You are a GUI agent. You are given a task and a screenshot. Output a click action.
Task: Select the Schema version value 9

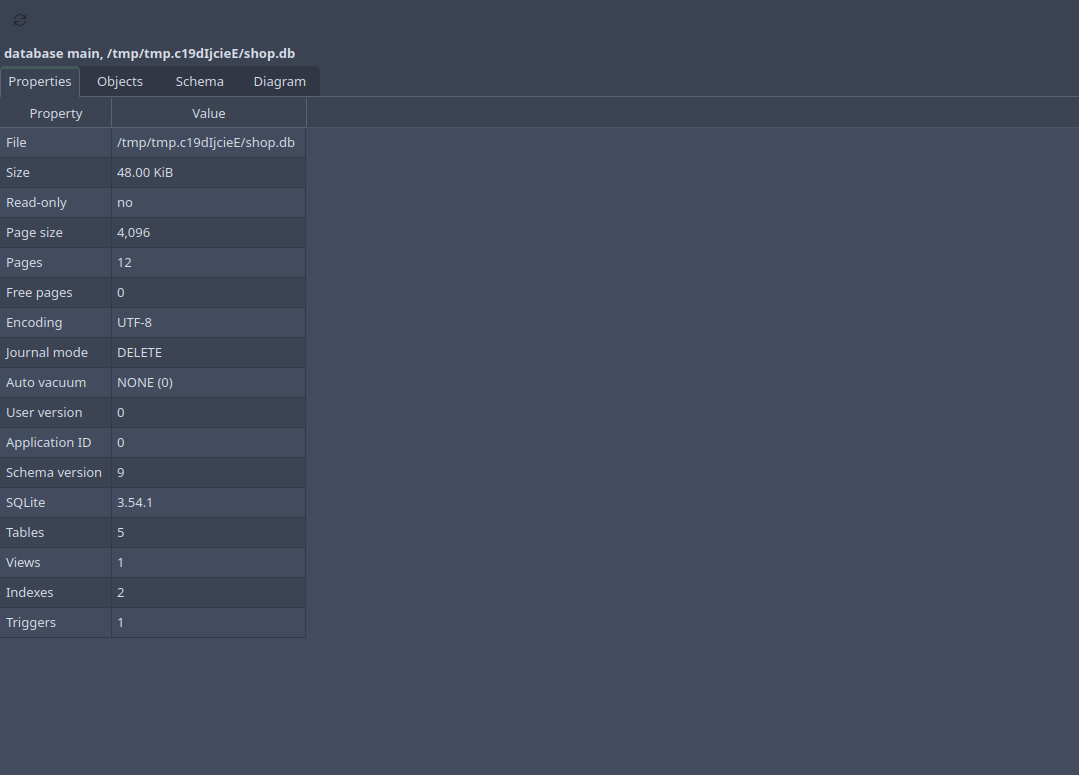pos(209,472)
